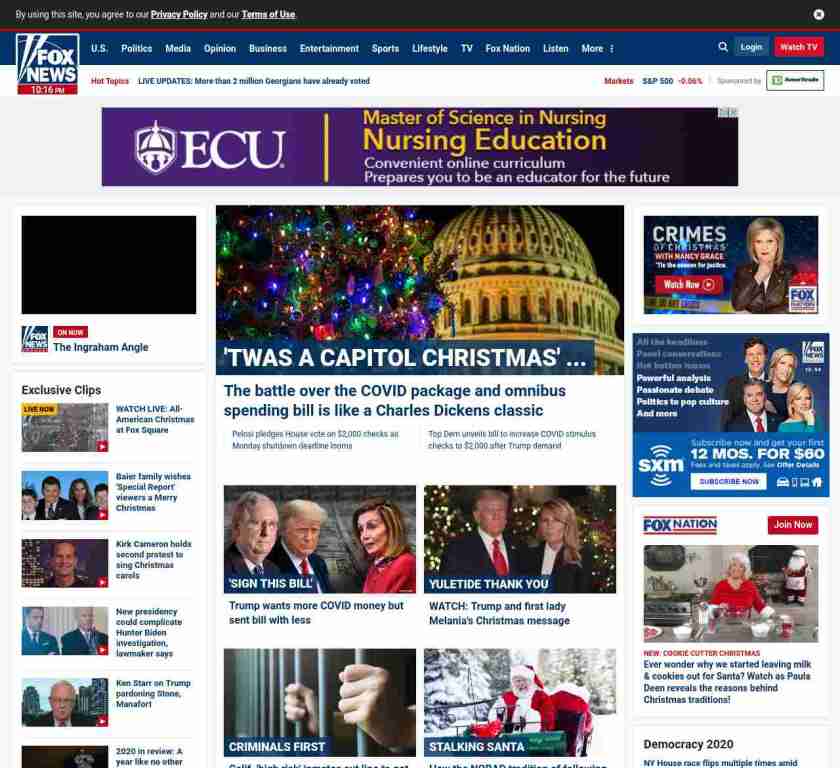This screenshot has height=768, width=840.
Task: Open the Trump wants more COVID money headline
Action: coord(316,613)
